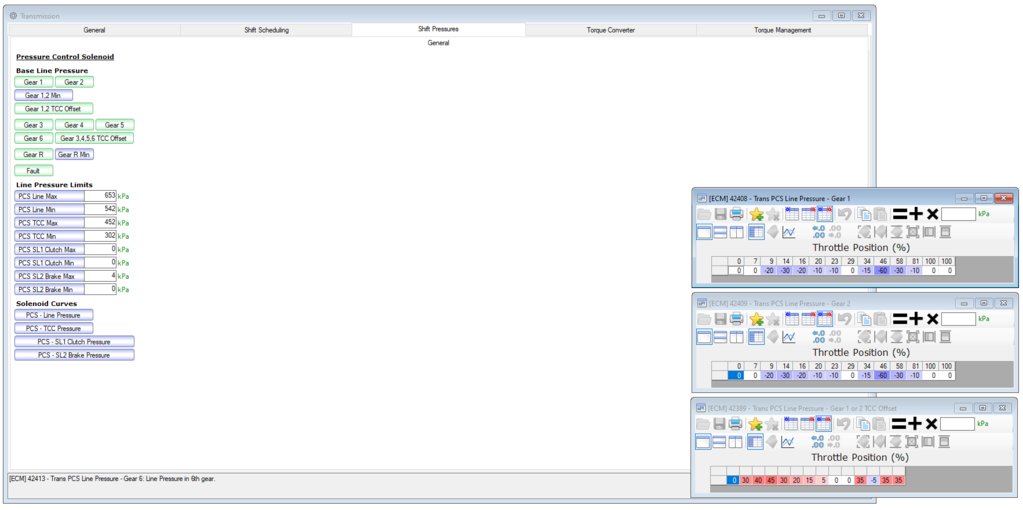Click equals set-value icon in Gear 1 window

pos(900,213)
